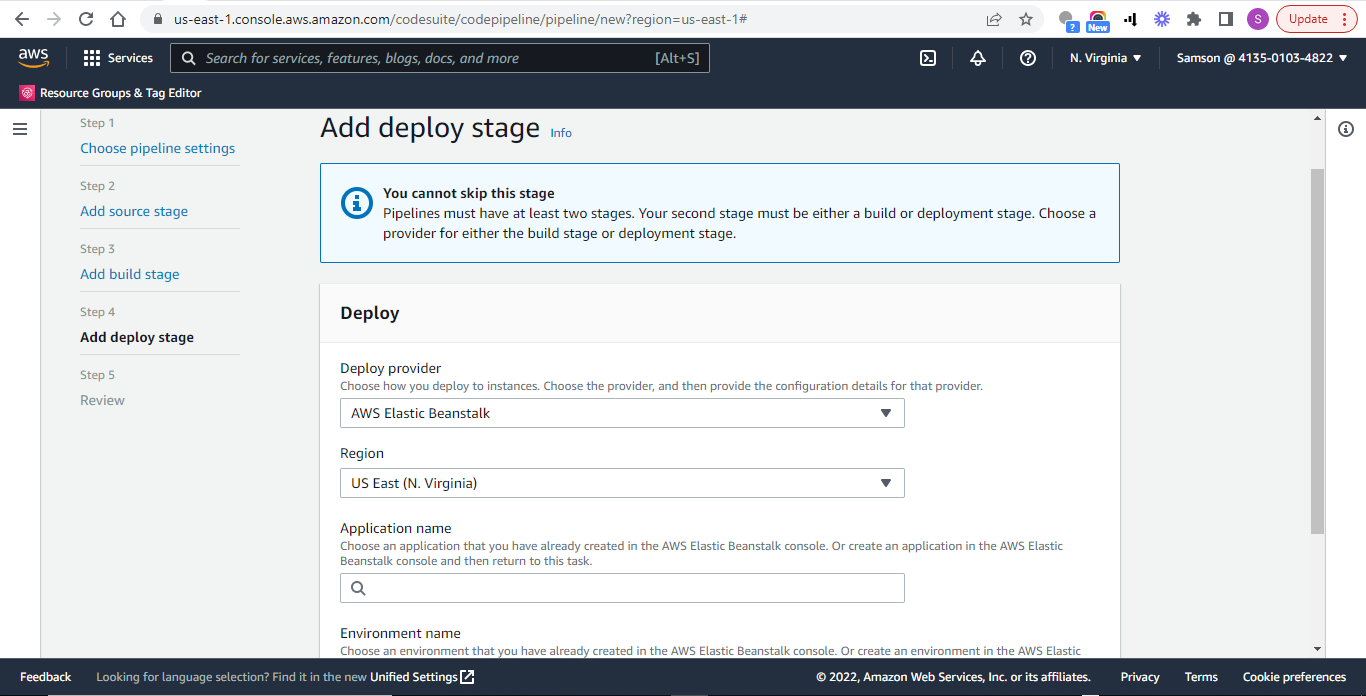The height and width of the screenshot is (696, 1366).
Task: Reload the page with the refresh icon
Action: [x=85, y=17]
